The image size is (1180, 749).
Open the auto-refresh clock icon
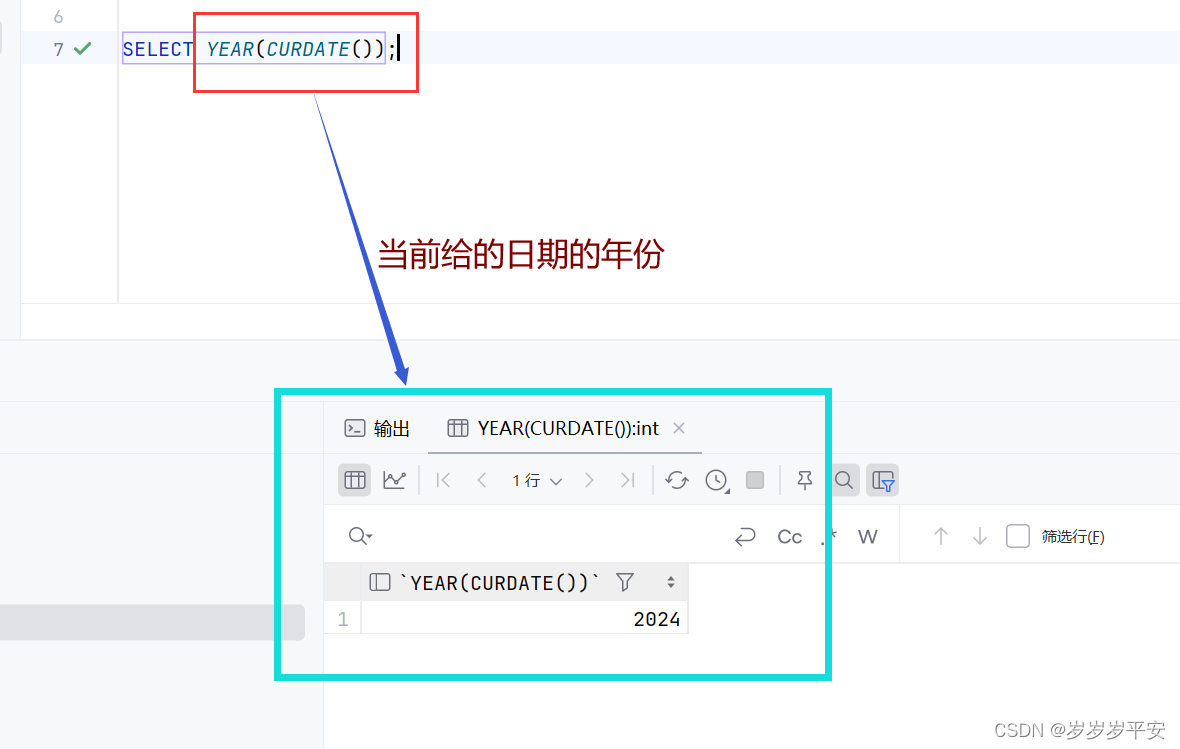[x=716, y=480]
